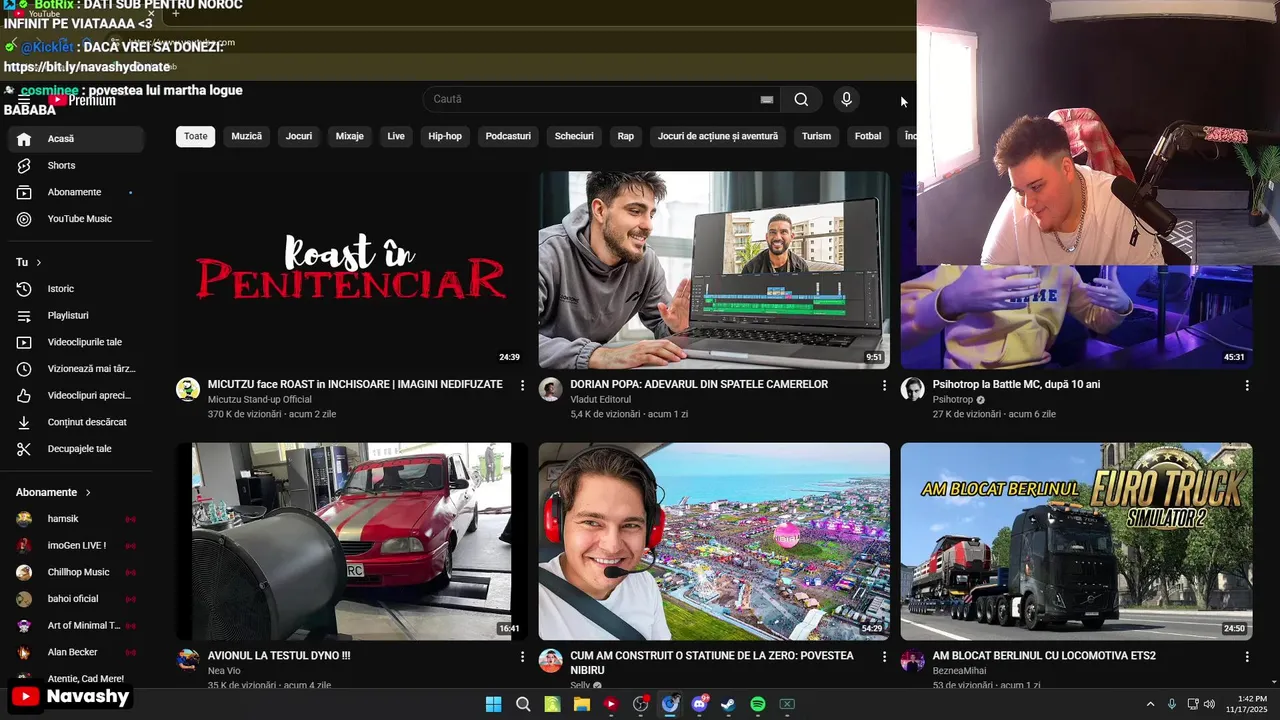Image resolution: width=1280 pixels, height=720 pixels.
Task: Open Videoclipuri apreciate liked videos
Action: point(76,396)
